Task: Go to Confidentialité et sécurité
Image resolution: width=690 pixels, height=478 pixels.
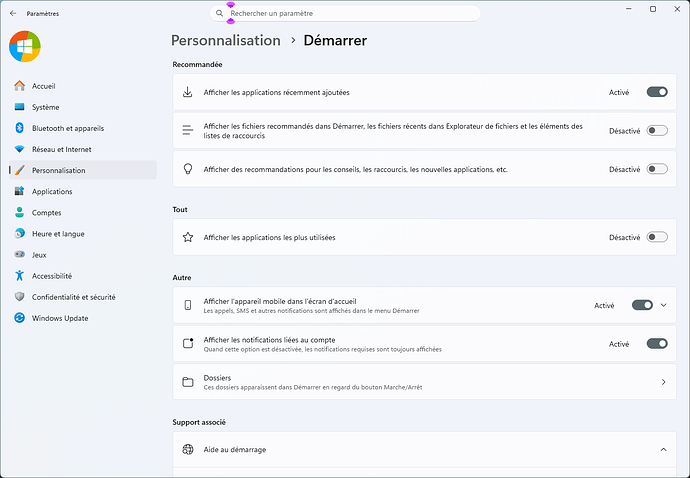Action: tap(83, 297)
